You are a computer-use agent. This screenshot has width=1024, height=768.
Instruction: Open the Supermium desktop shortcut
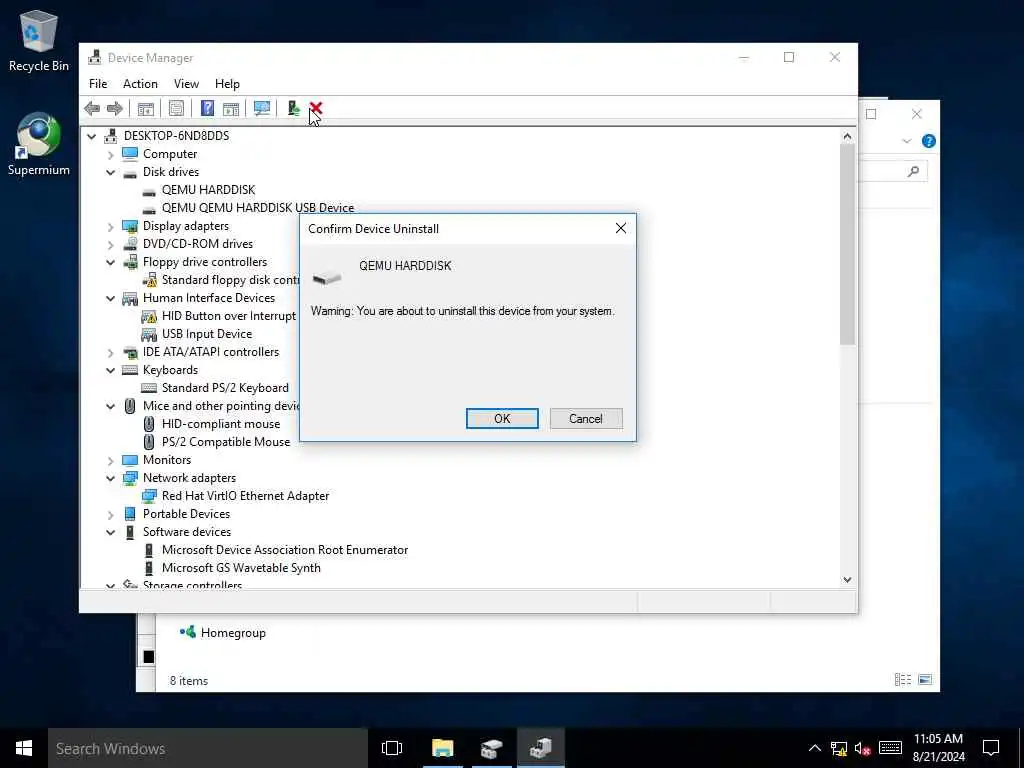pos(39,144)
